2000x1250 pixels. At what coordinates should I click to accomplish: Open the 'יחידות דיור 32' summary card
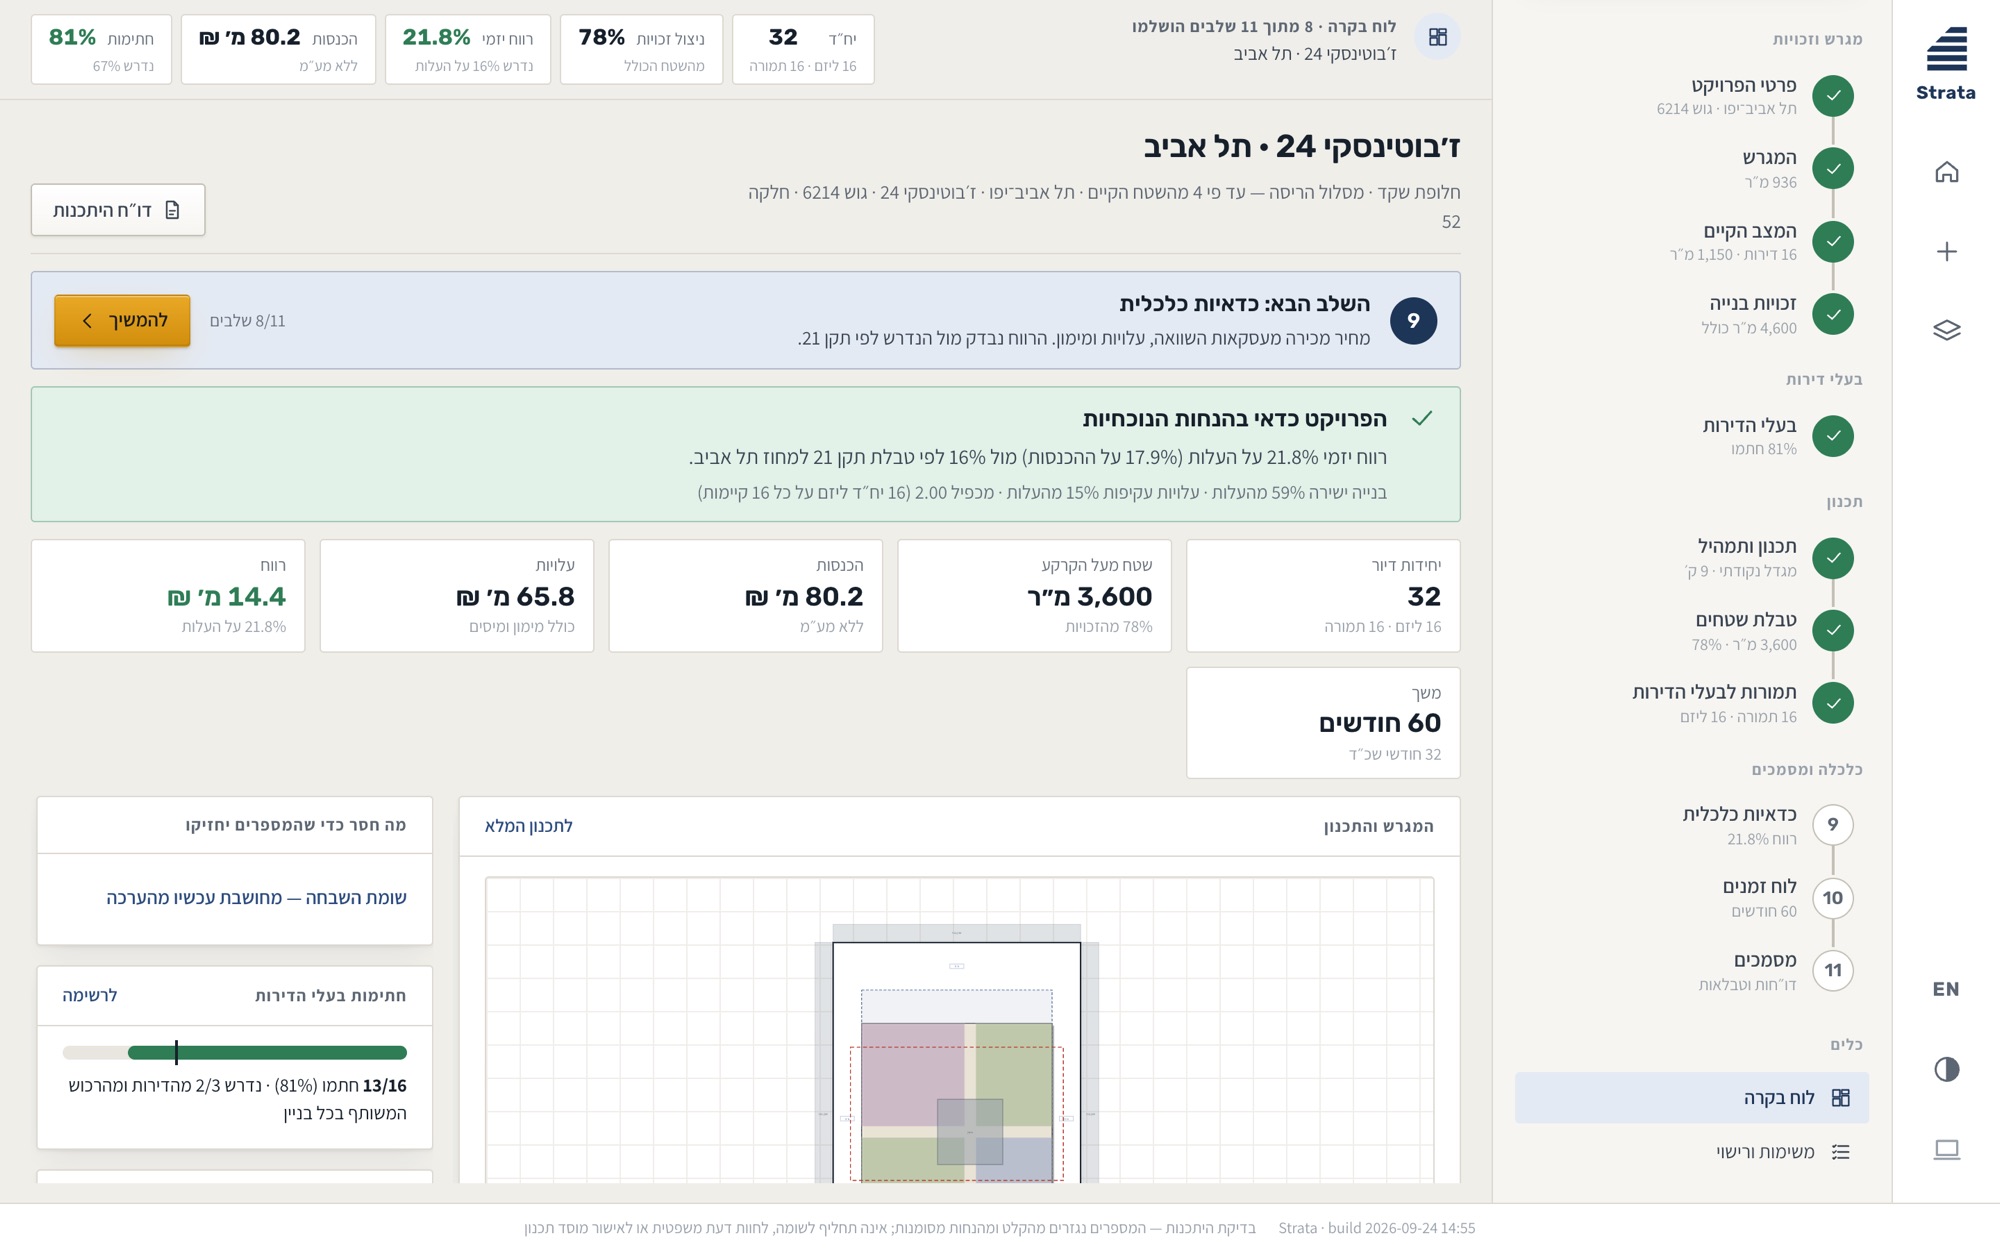pos(1323,596)
